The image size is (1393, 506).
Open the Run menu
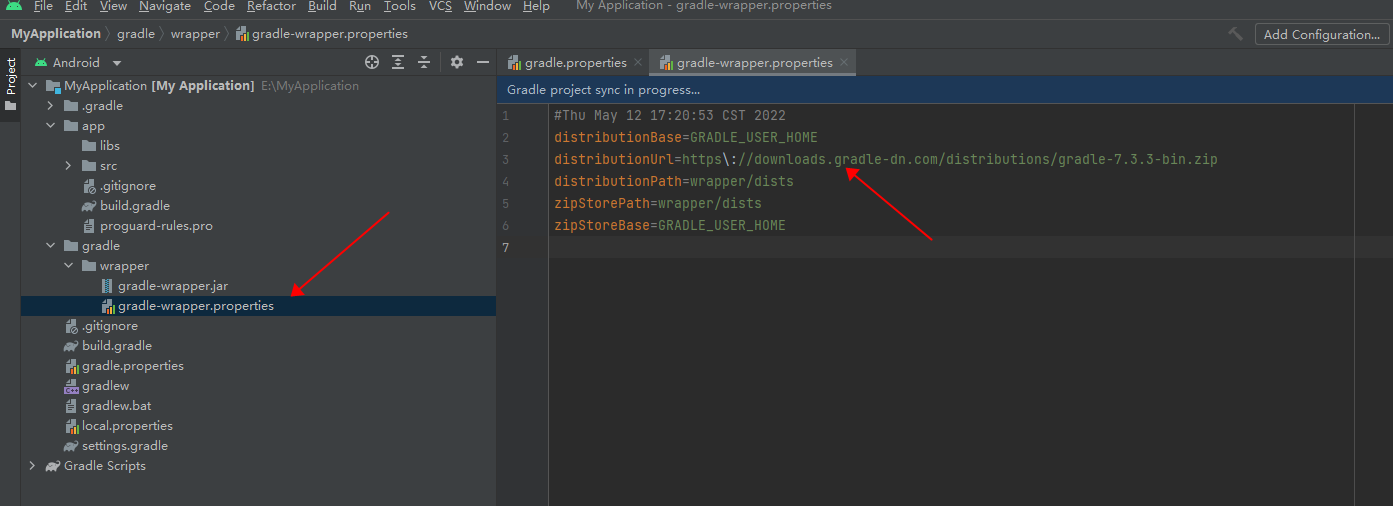tap(360, 6)
